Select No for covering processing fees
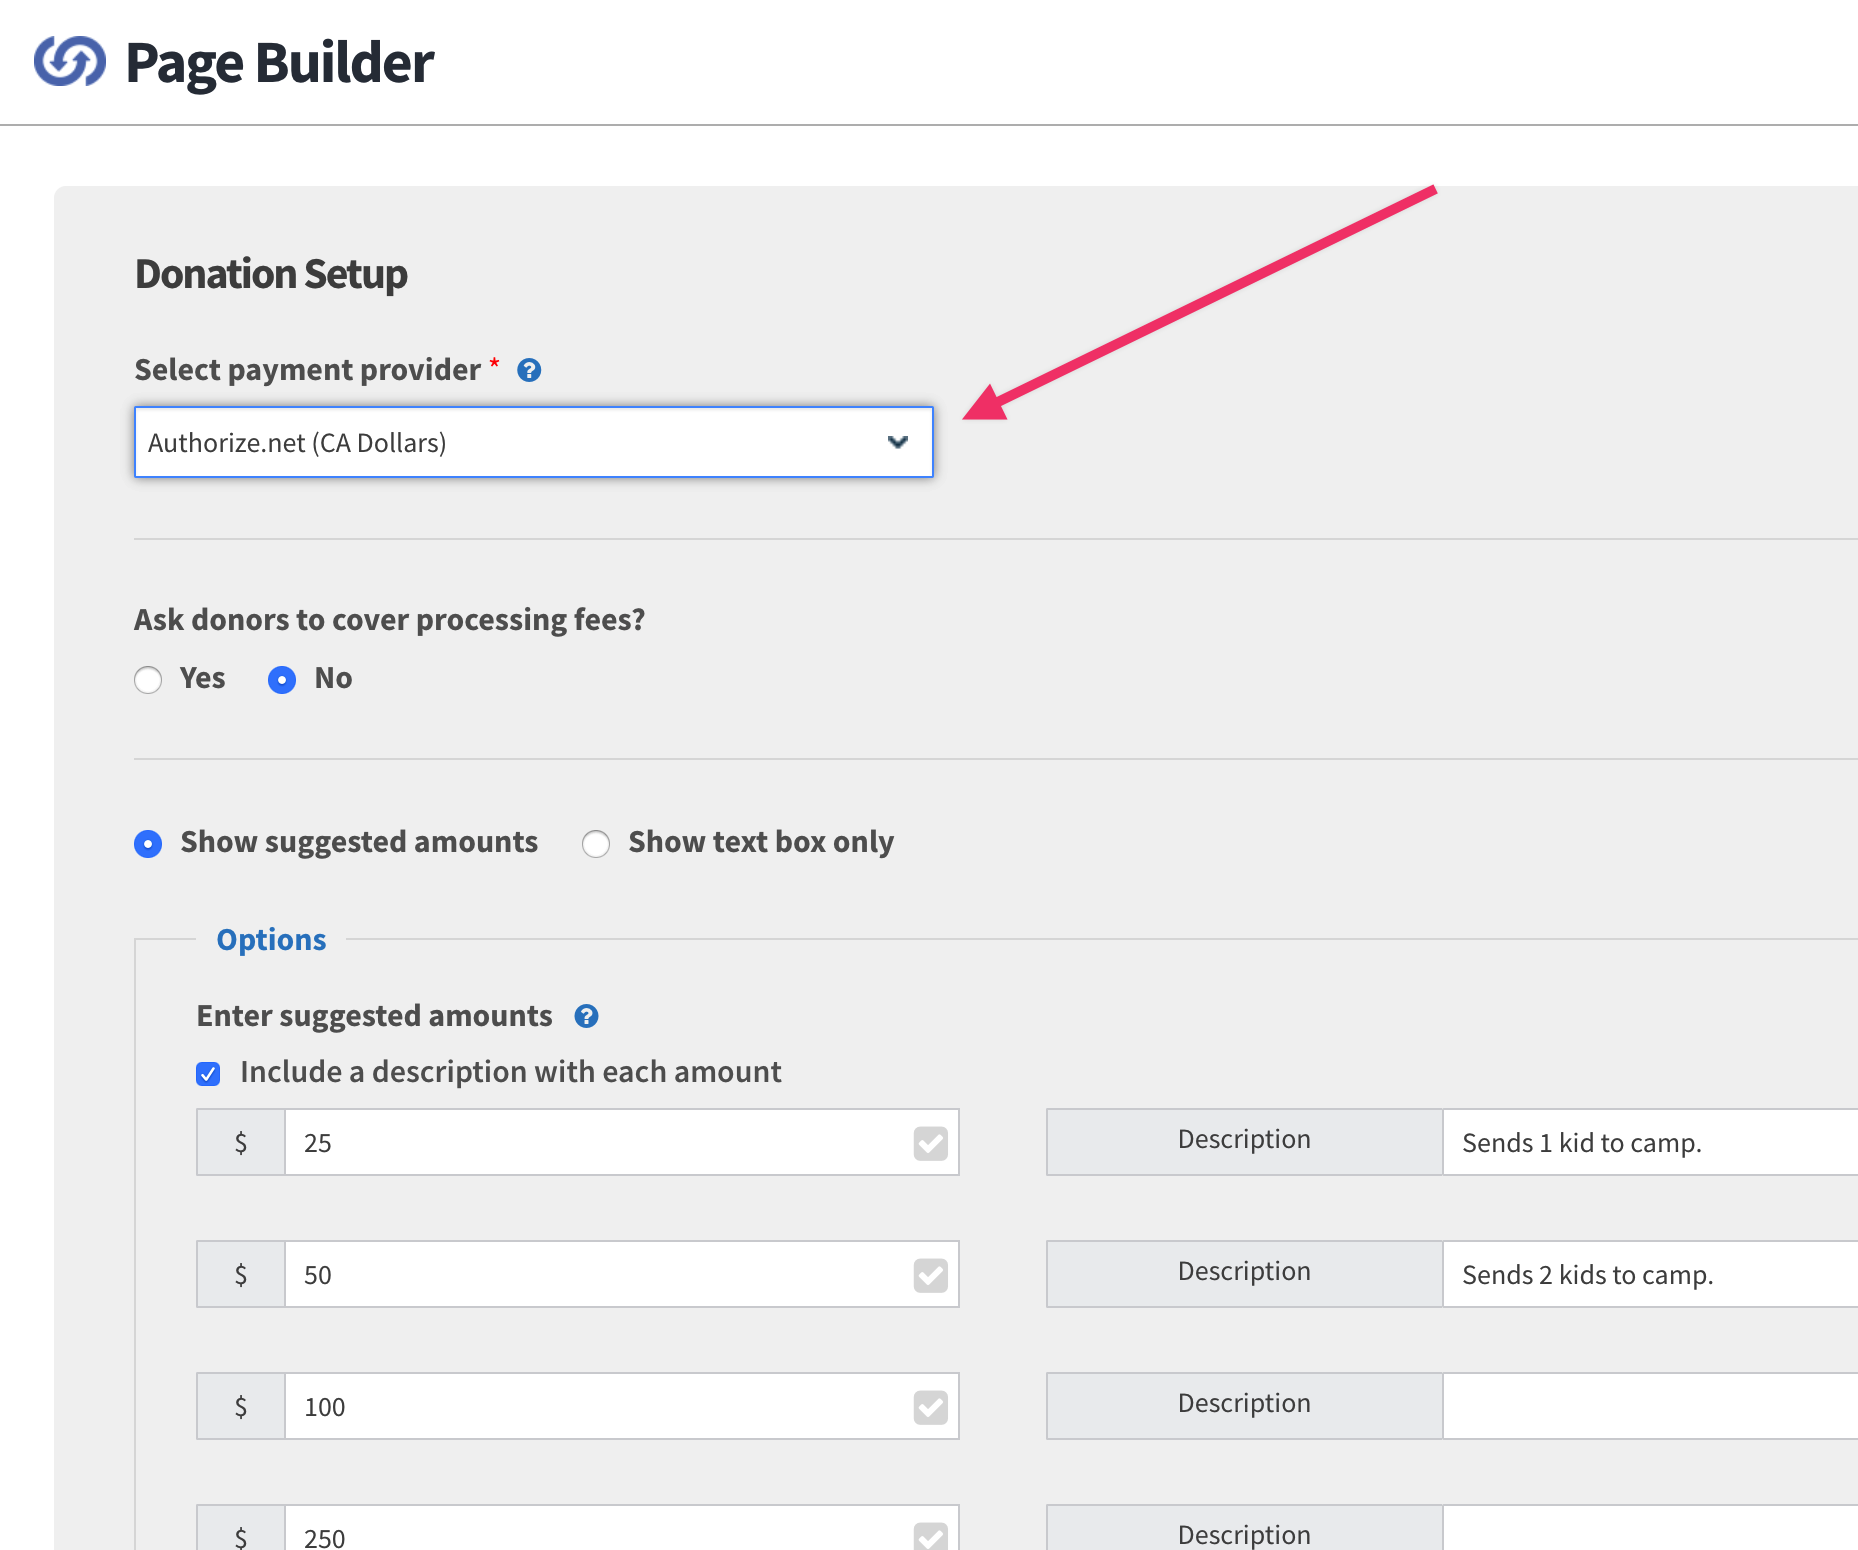The image size is (1858, 1550). (x=282, y=680)
